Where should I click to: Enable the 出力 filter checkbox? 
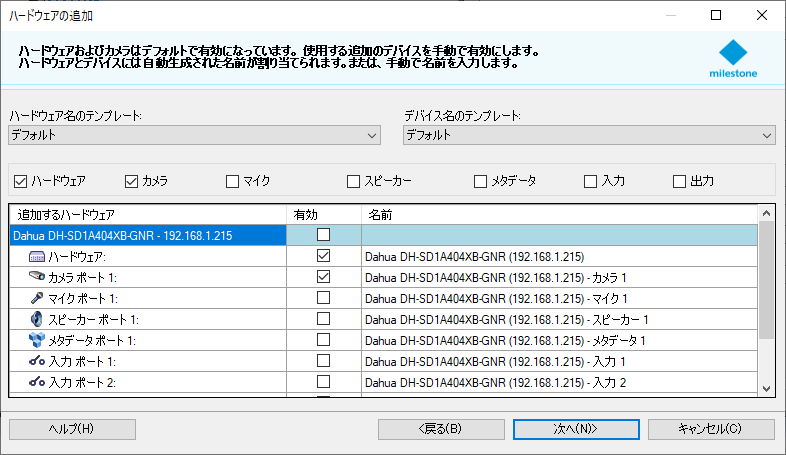679,181
